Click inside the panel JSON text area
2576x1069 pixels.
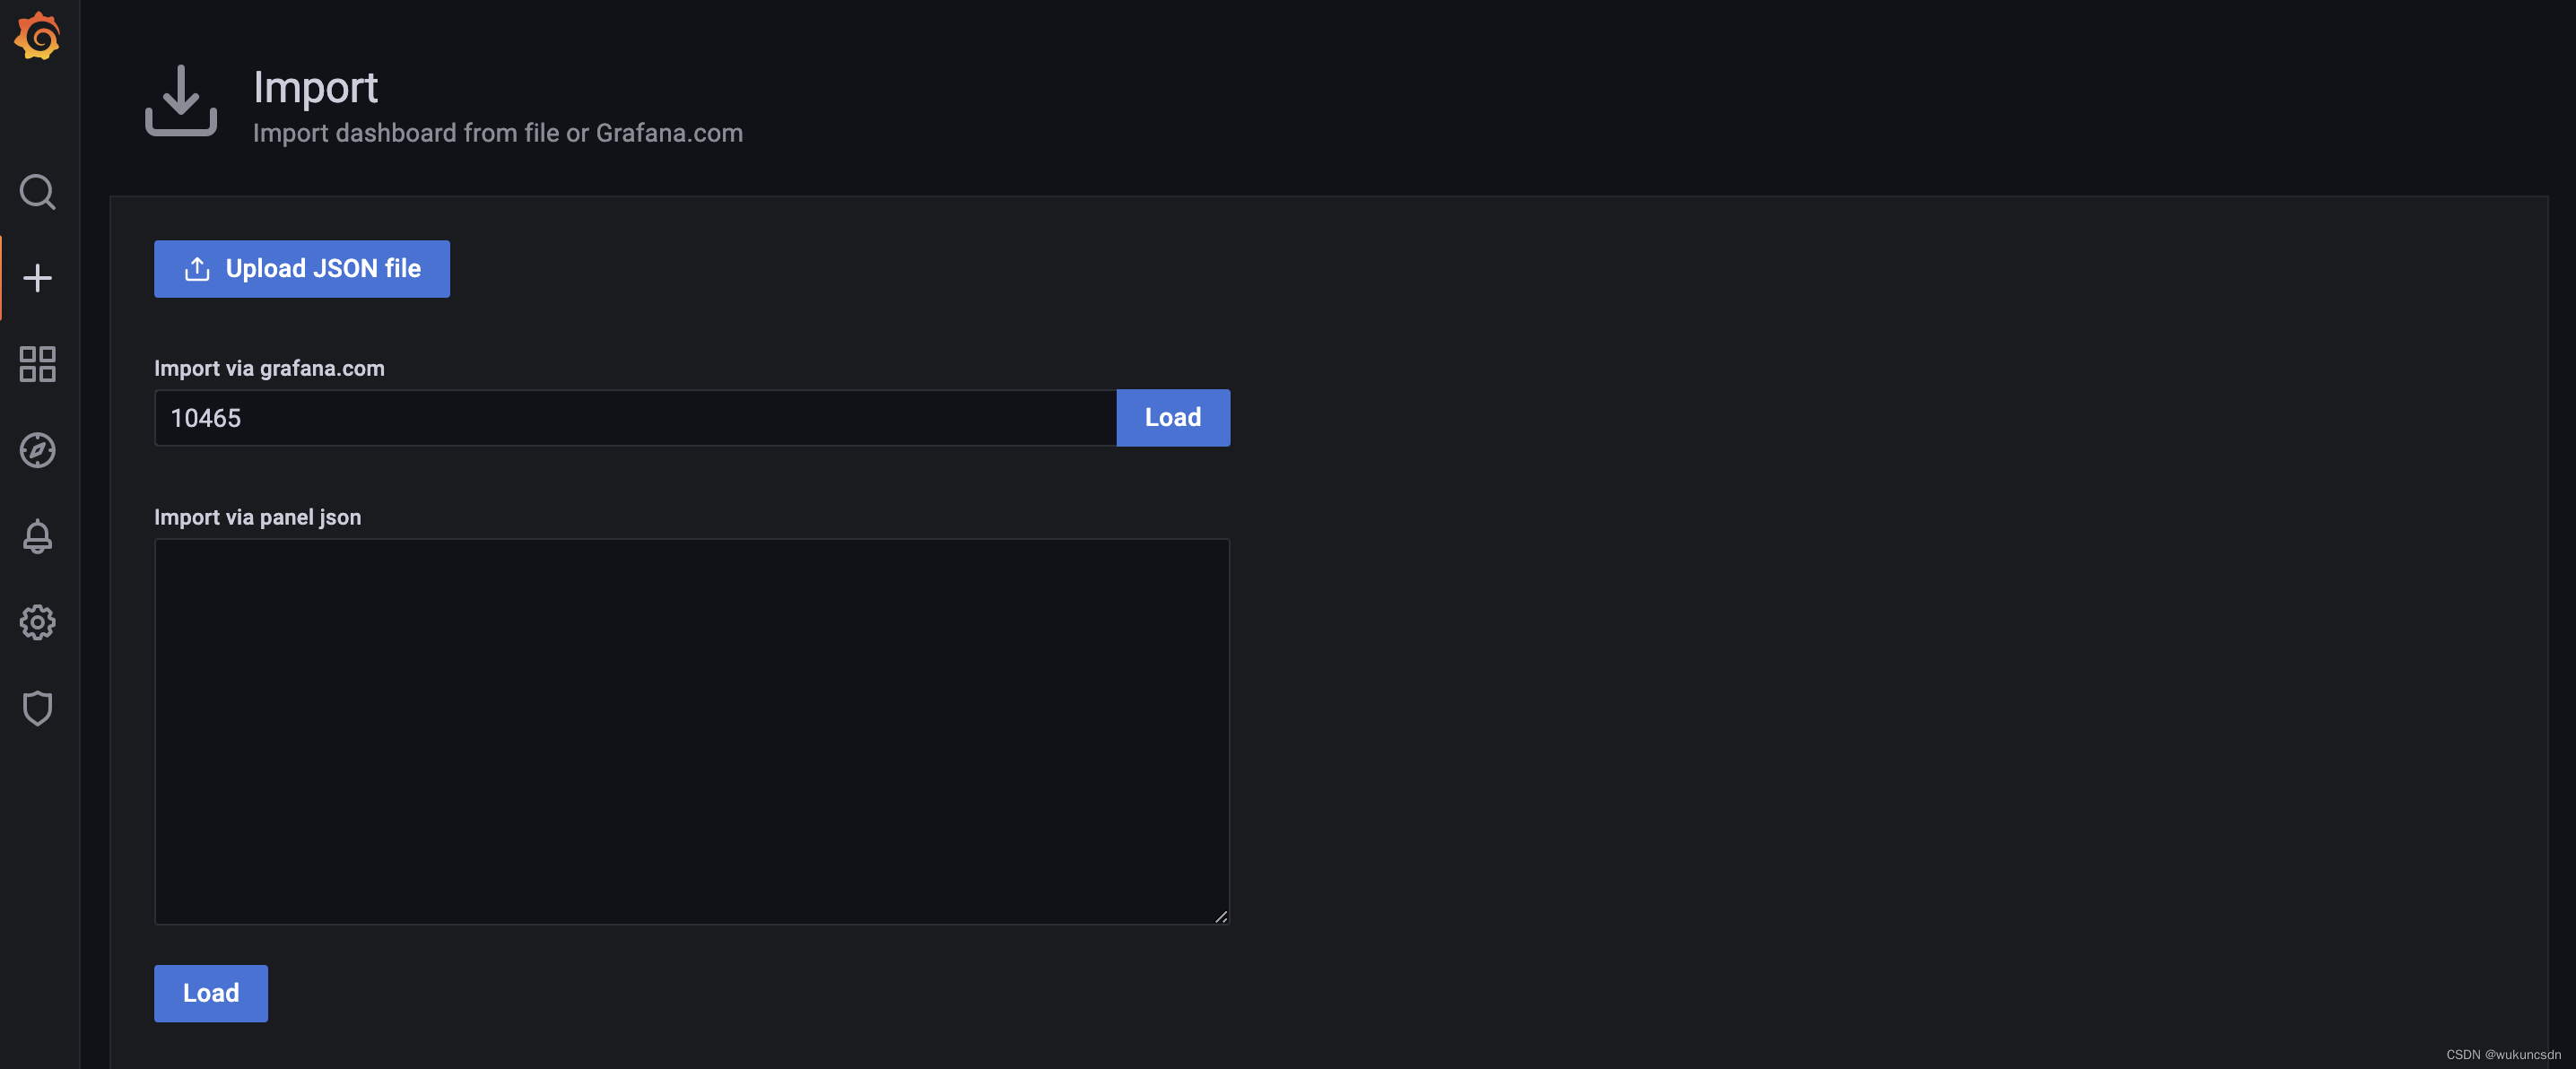690,730
